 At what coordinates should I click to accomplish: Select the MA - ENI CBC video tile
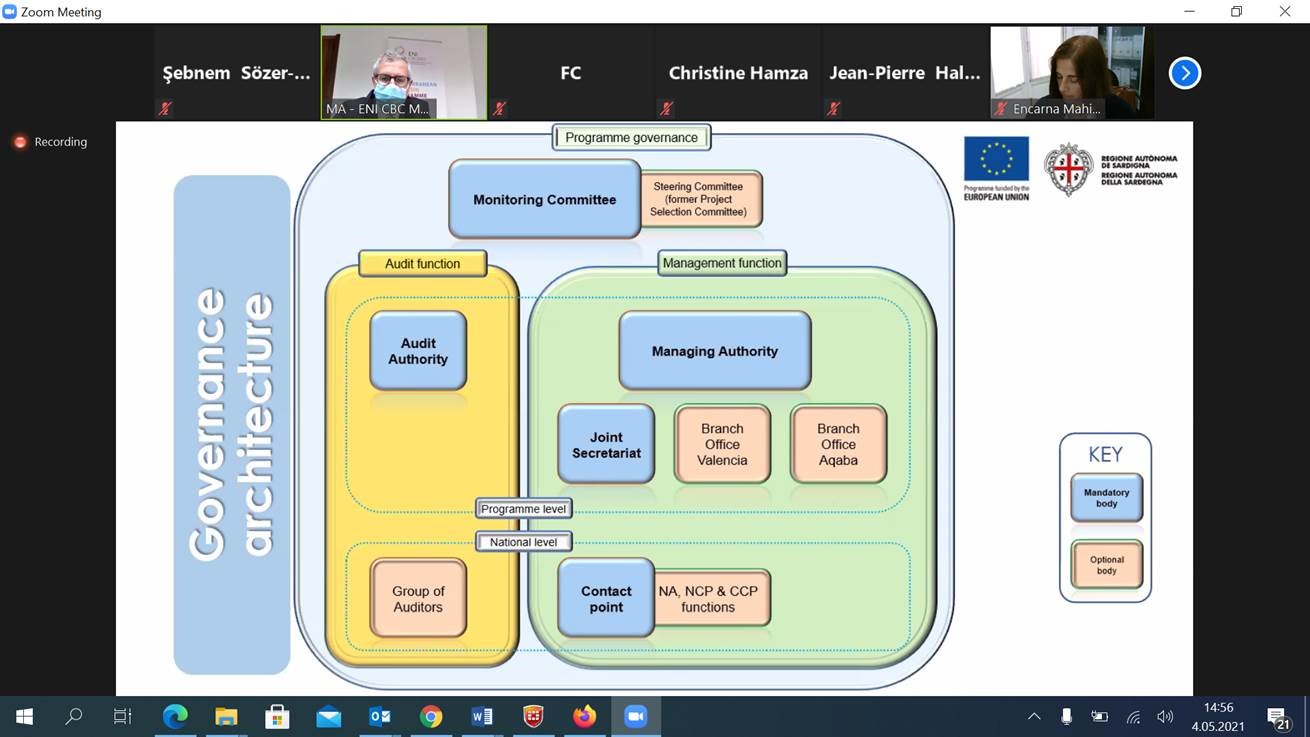(x=404, y=72)
